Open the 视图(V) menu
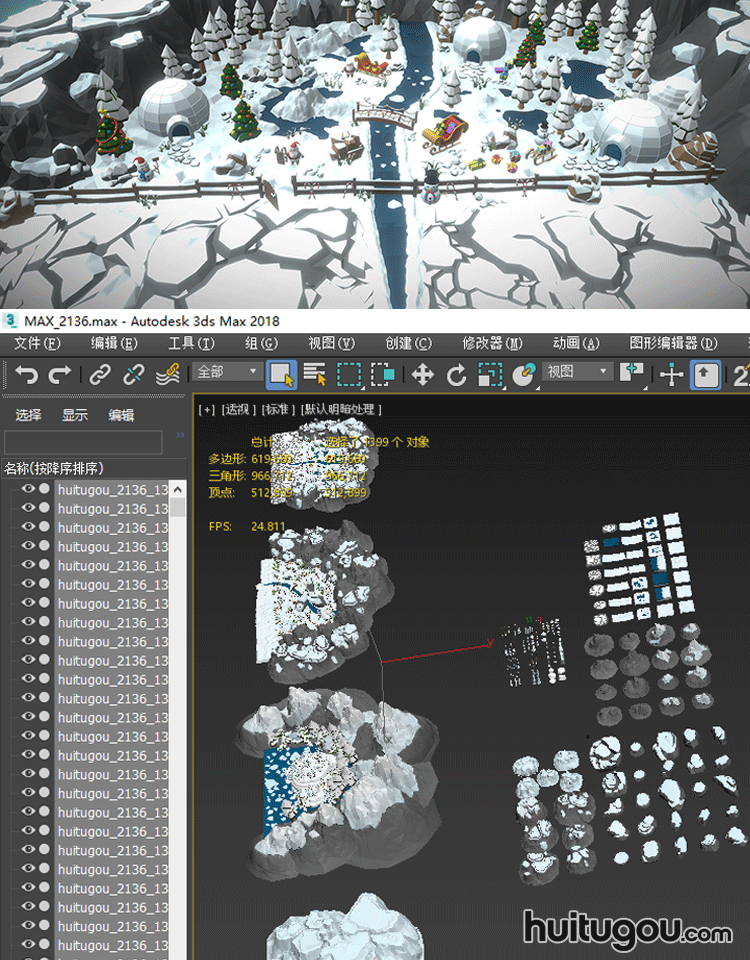The image size is (750, 960). click(x=331, y=343)
